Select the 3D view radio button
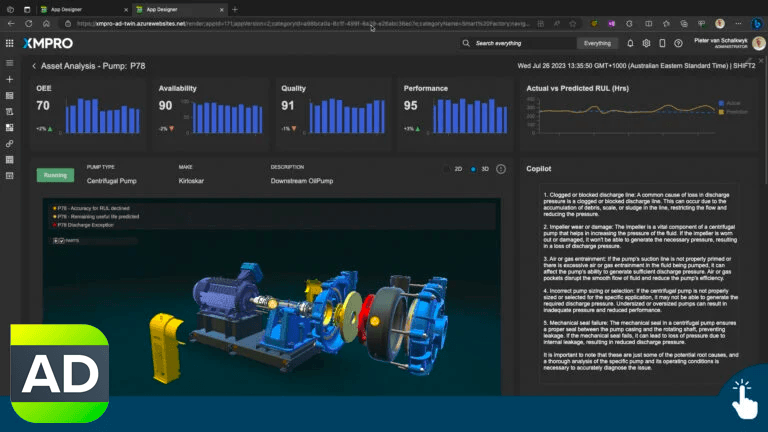Image resolution: width=768 pixels, height=432 pixels. point(474,169)
